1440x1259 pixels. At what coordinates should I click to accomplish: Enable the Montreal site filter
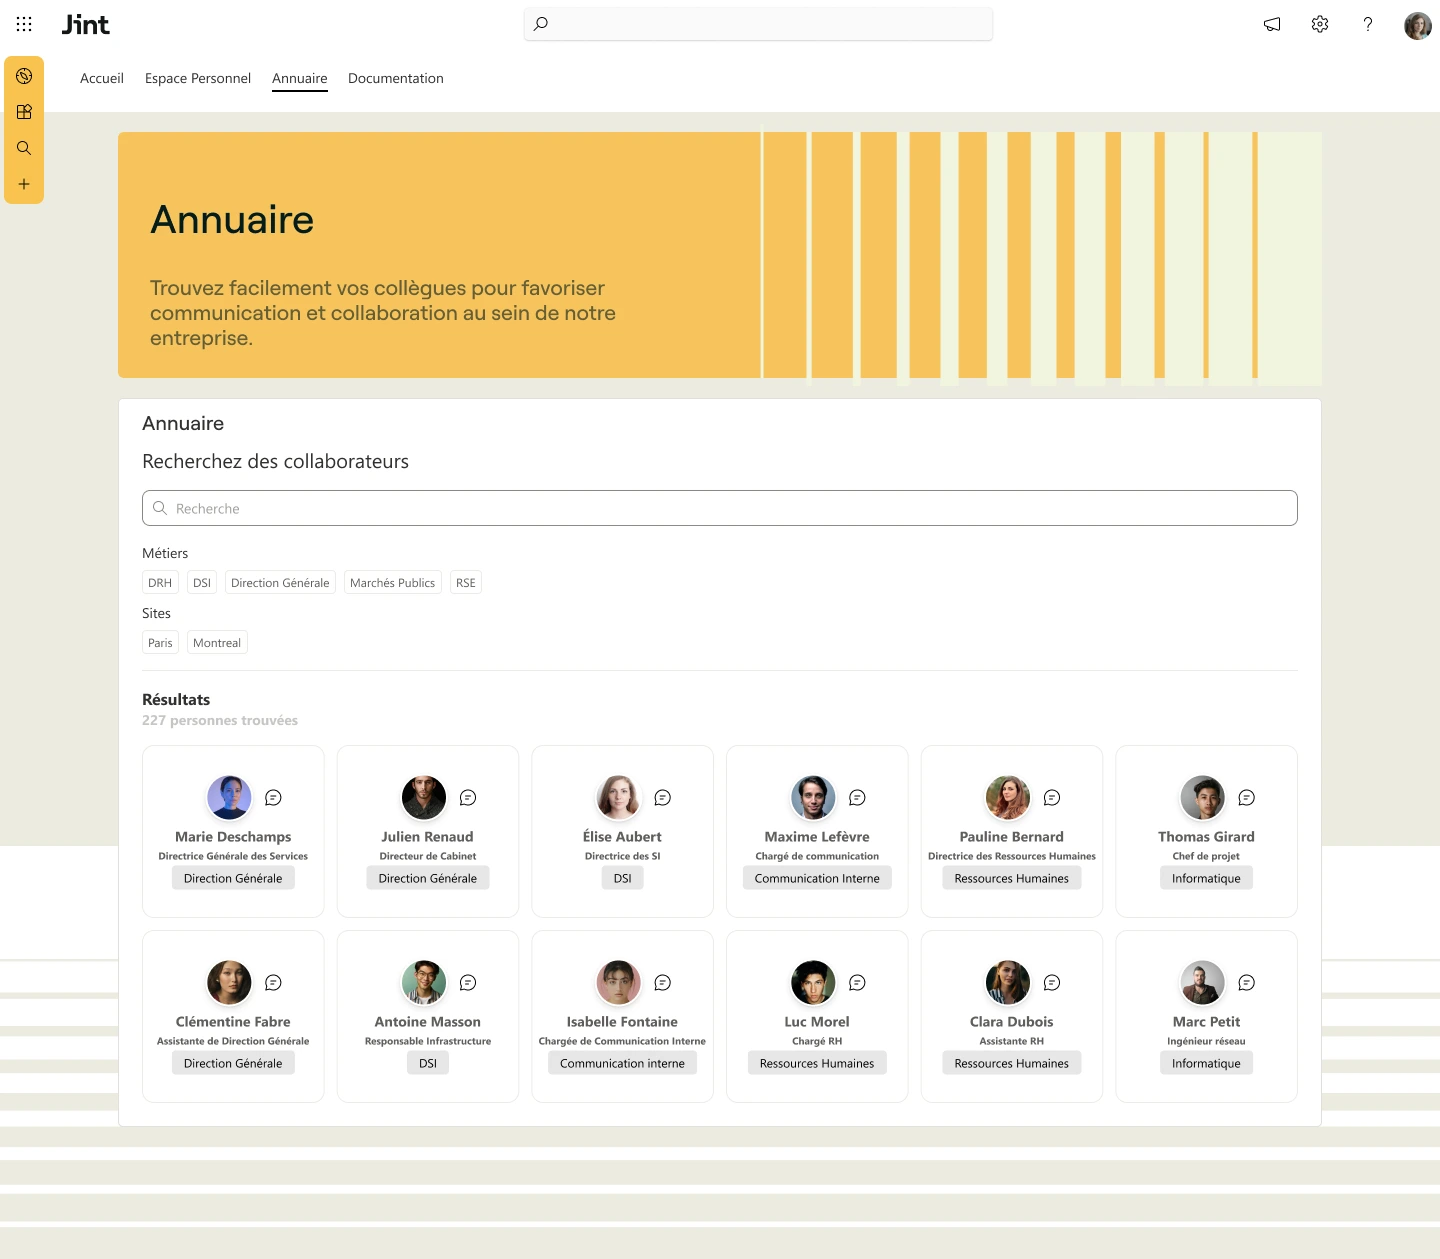click(x=216, y=642)
